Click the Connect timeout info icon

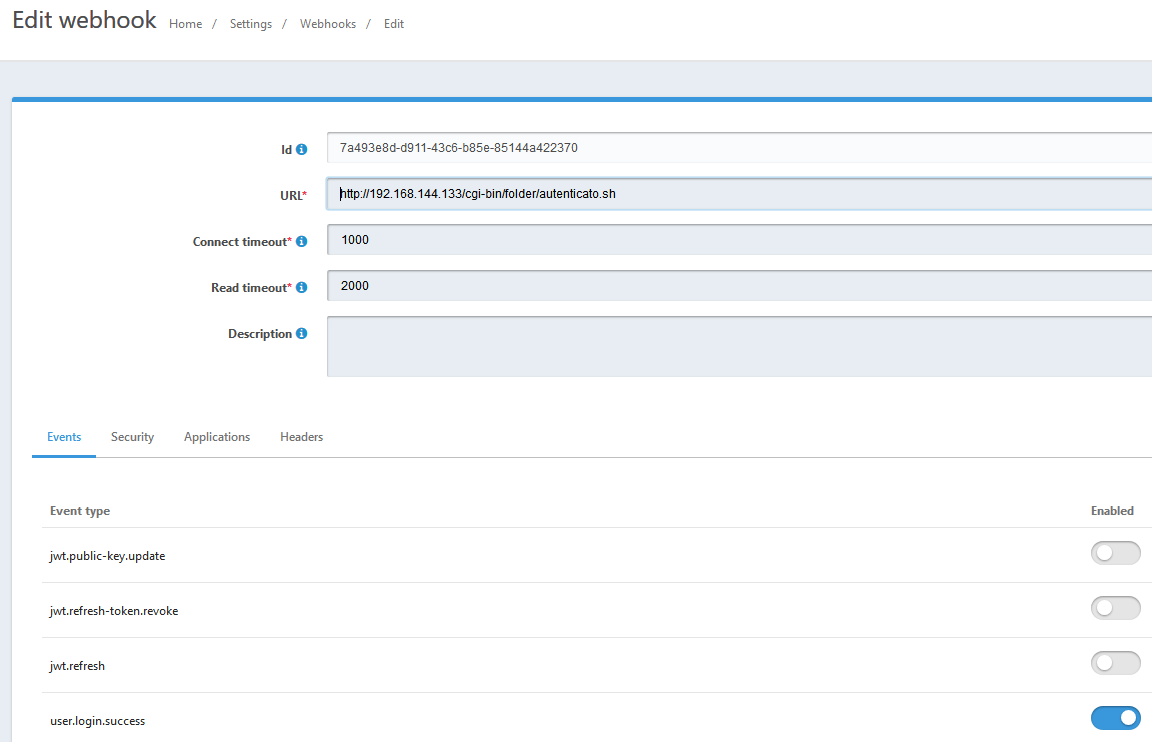pos(301,242)
